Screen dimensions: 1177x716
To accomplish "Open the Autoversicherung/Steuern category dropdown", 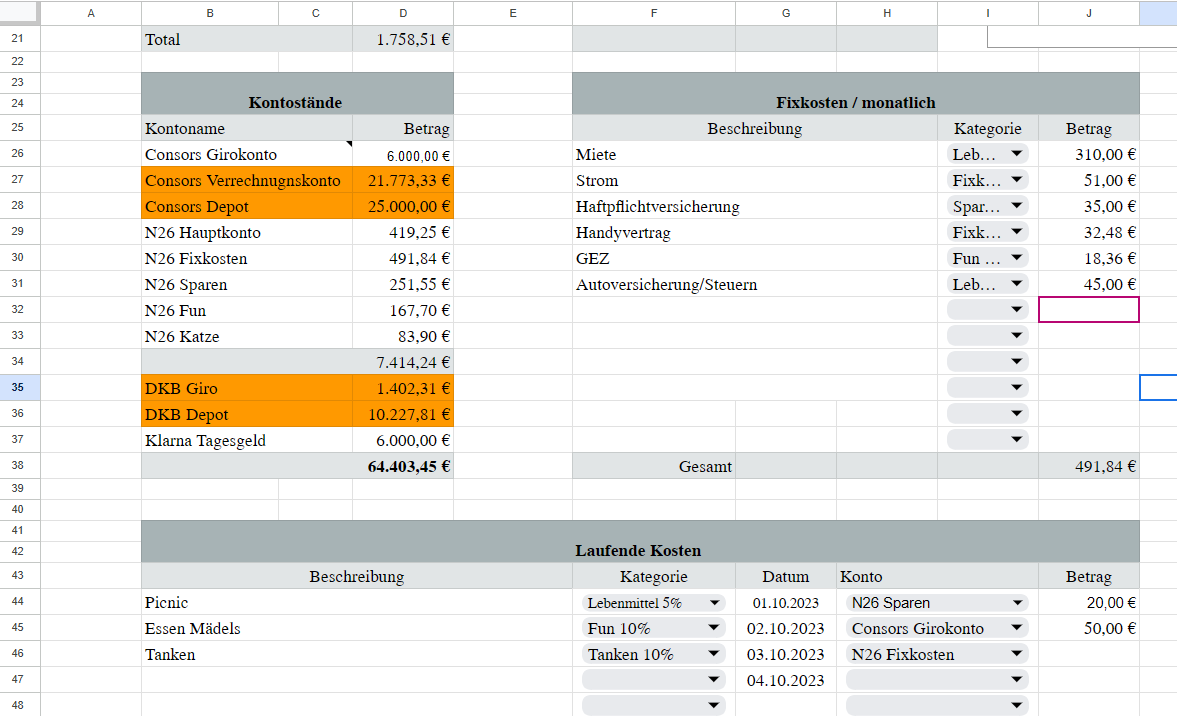I will coord(987,284).
